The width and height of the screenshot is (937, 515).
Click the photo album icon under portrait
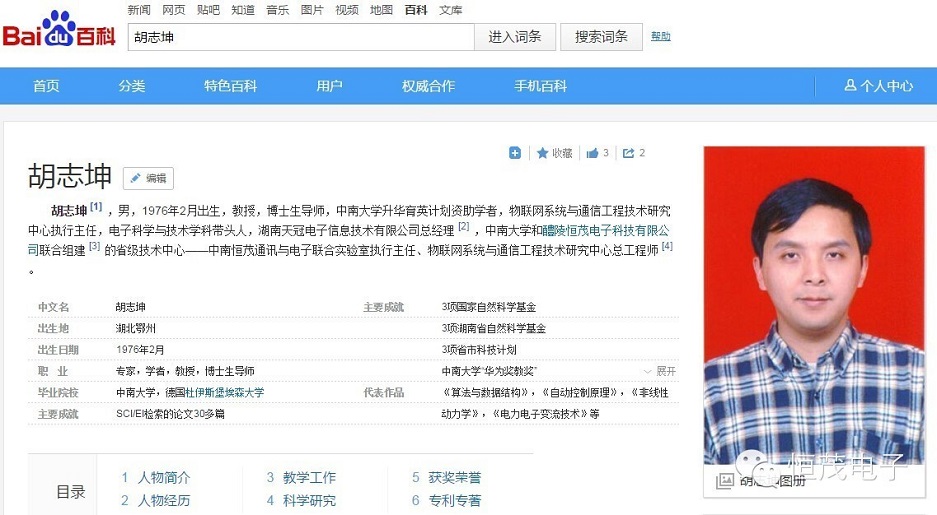pos(725,481)
